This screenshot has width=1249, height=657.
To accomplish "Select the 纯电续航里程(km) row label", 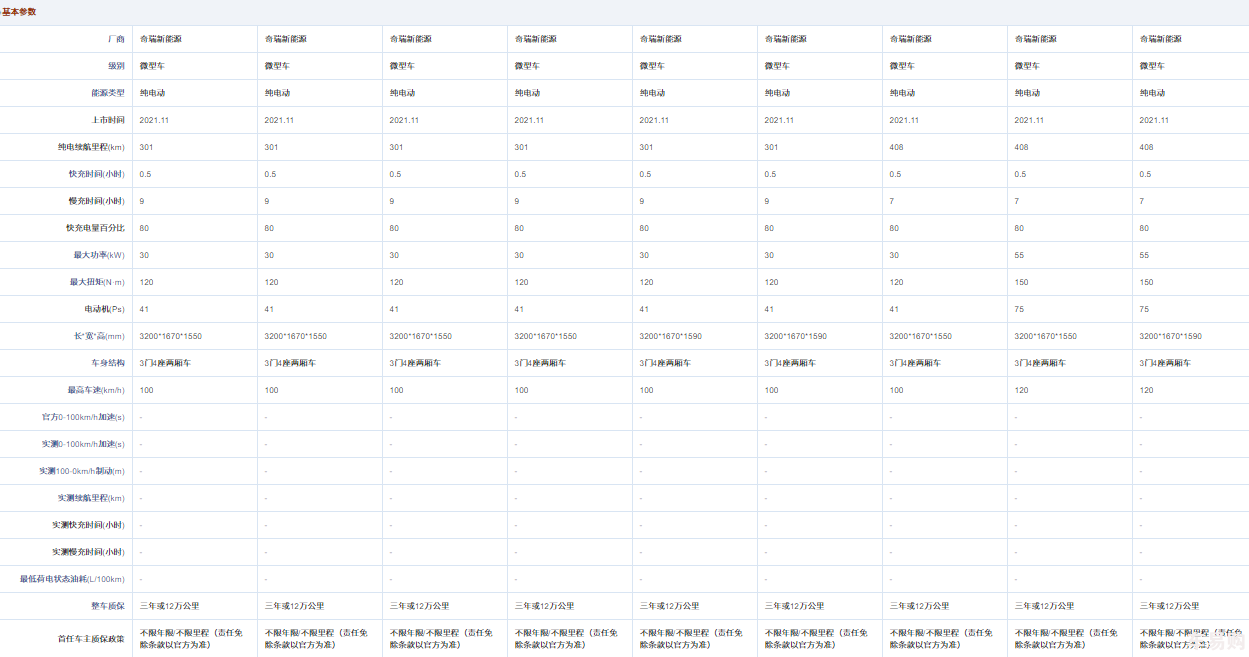I will click(91, 147).
